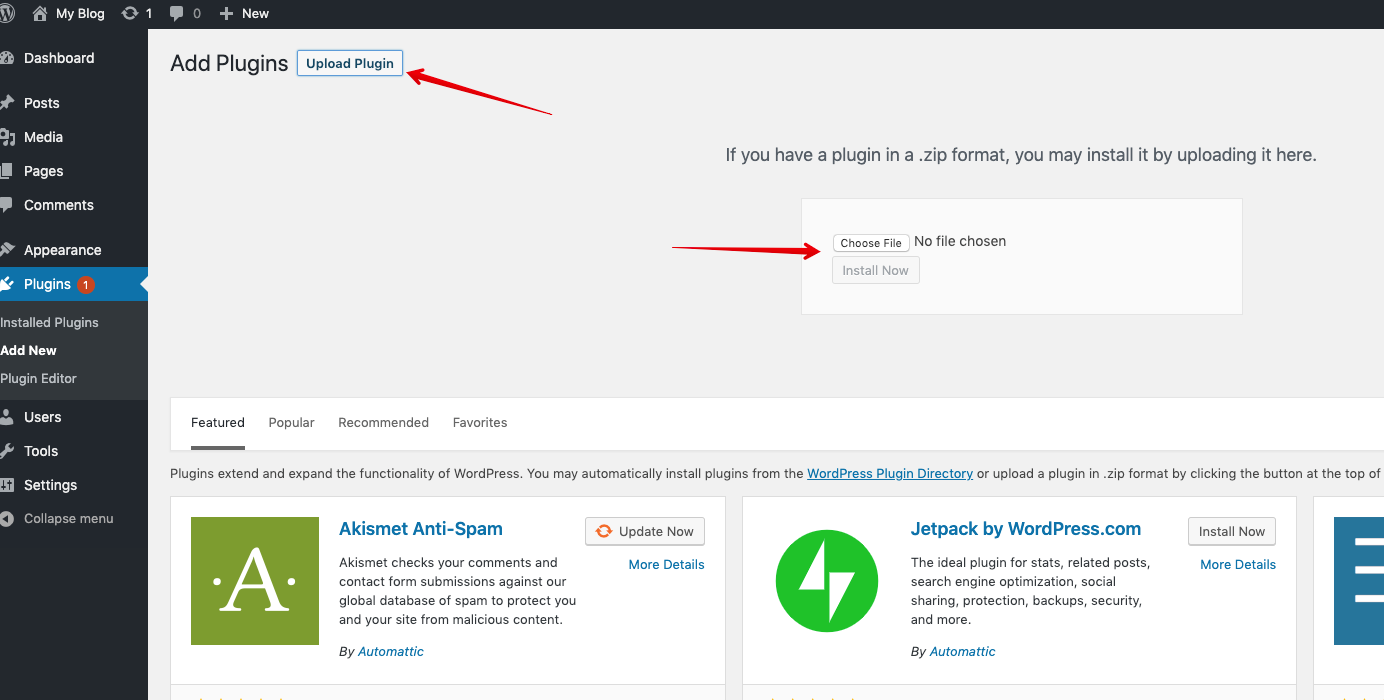Open the Favorites tab
1384x700 pixels.
point(480,423)
